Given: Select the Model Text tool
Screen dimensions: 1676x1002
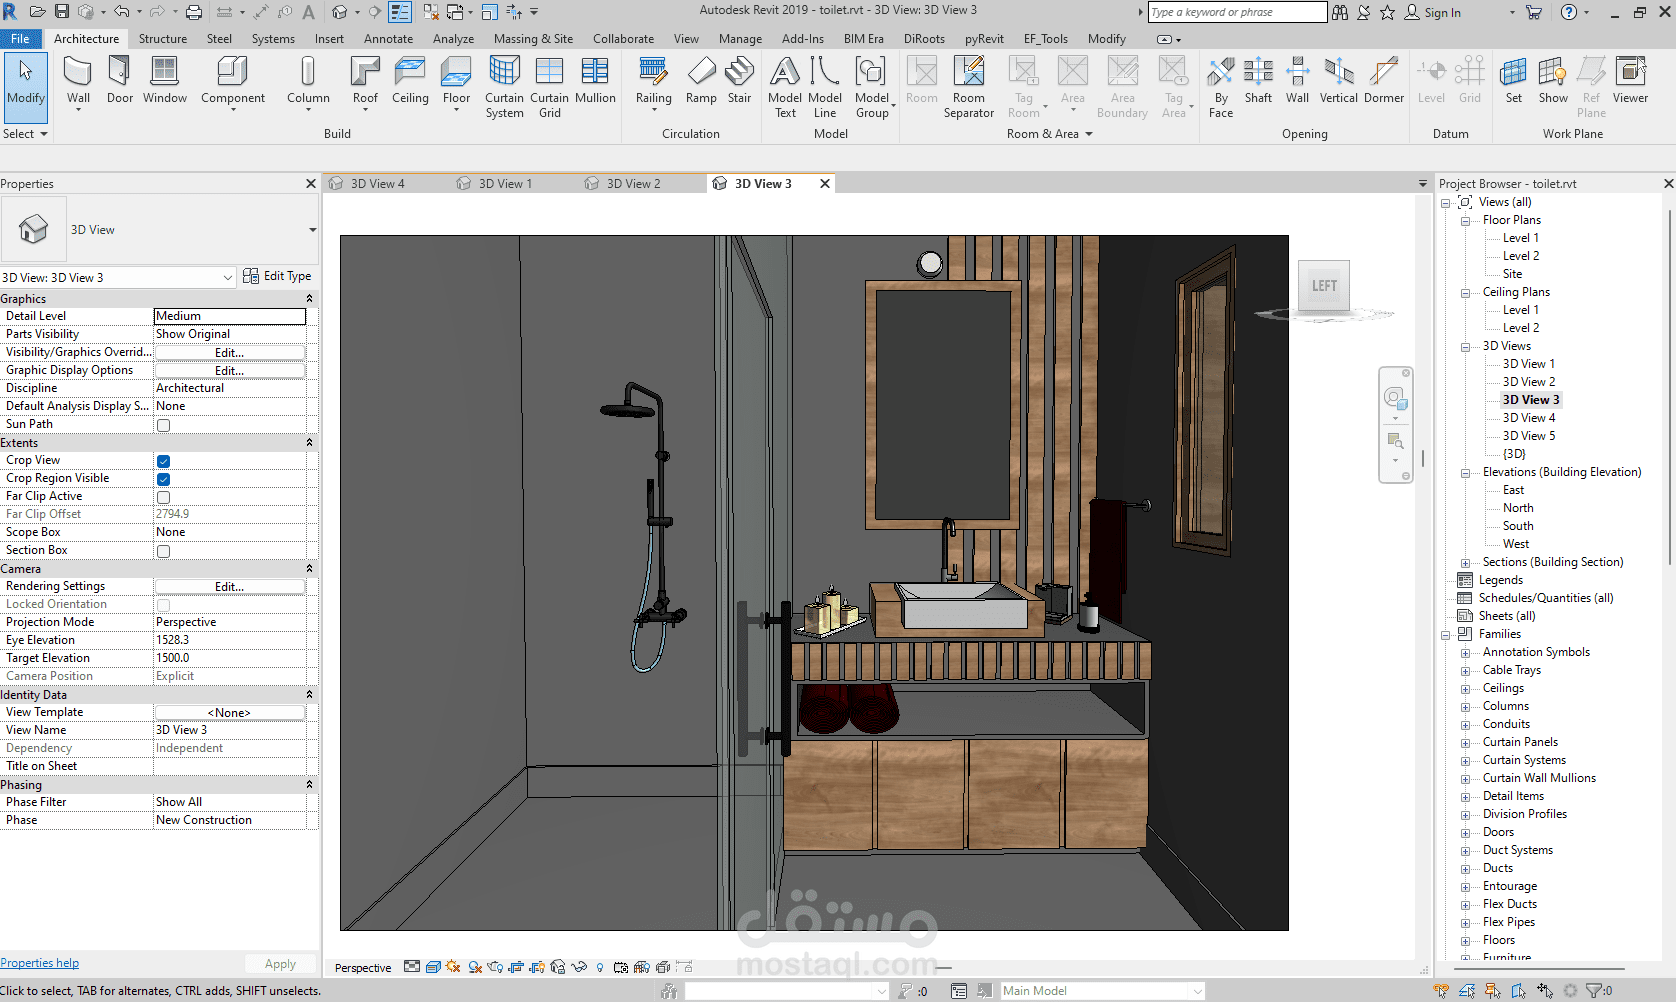Looking at the screenshot, I should point(785,87).
